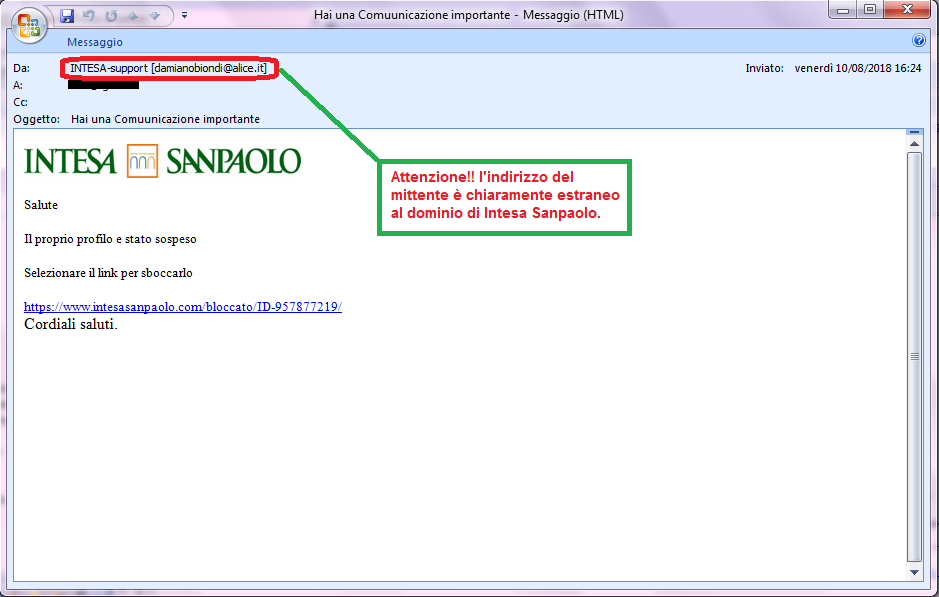Screen dimensions: 939x597
Task: Open the intesasanpaolo.com bloccato link
Action: coord(183,307)
